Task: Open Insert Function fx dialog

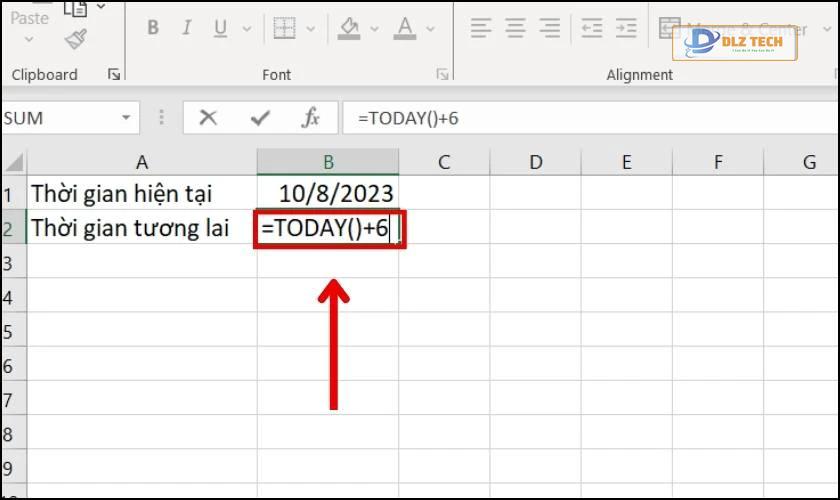Action: point(310,117)
